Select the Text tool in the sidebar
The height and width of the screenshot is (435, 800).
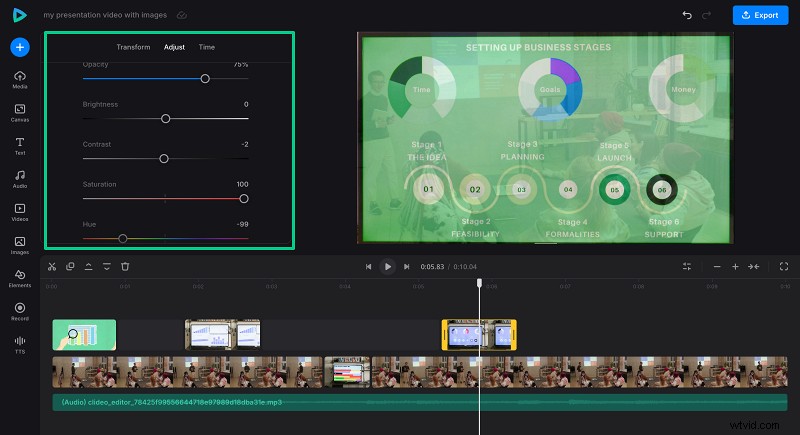[x=20, y=144]
